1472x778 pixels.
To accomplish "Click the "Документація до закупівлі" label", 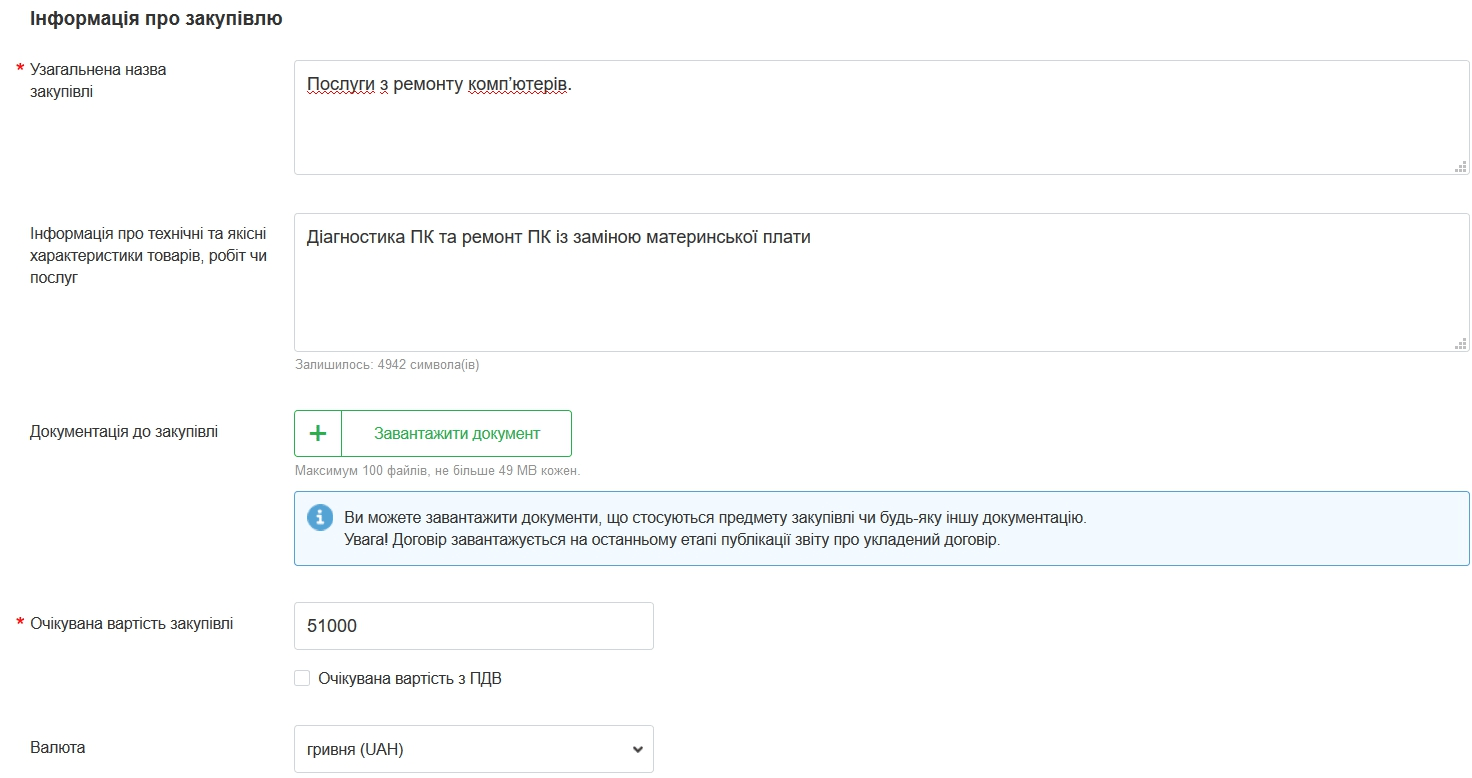I will (x=124, y=432).
